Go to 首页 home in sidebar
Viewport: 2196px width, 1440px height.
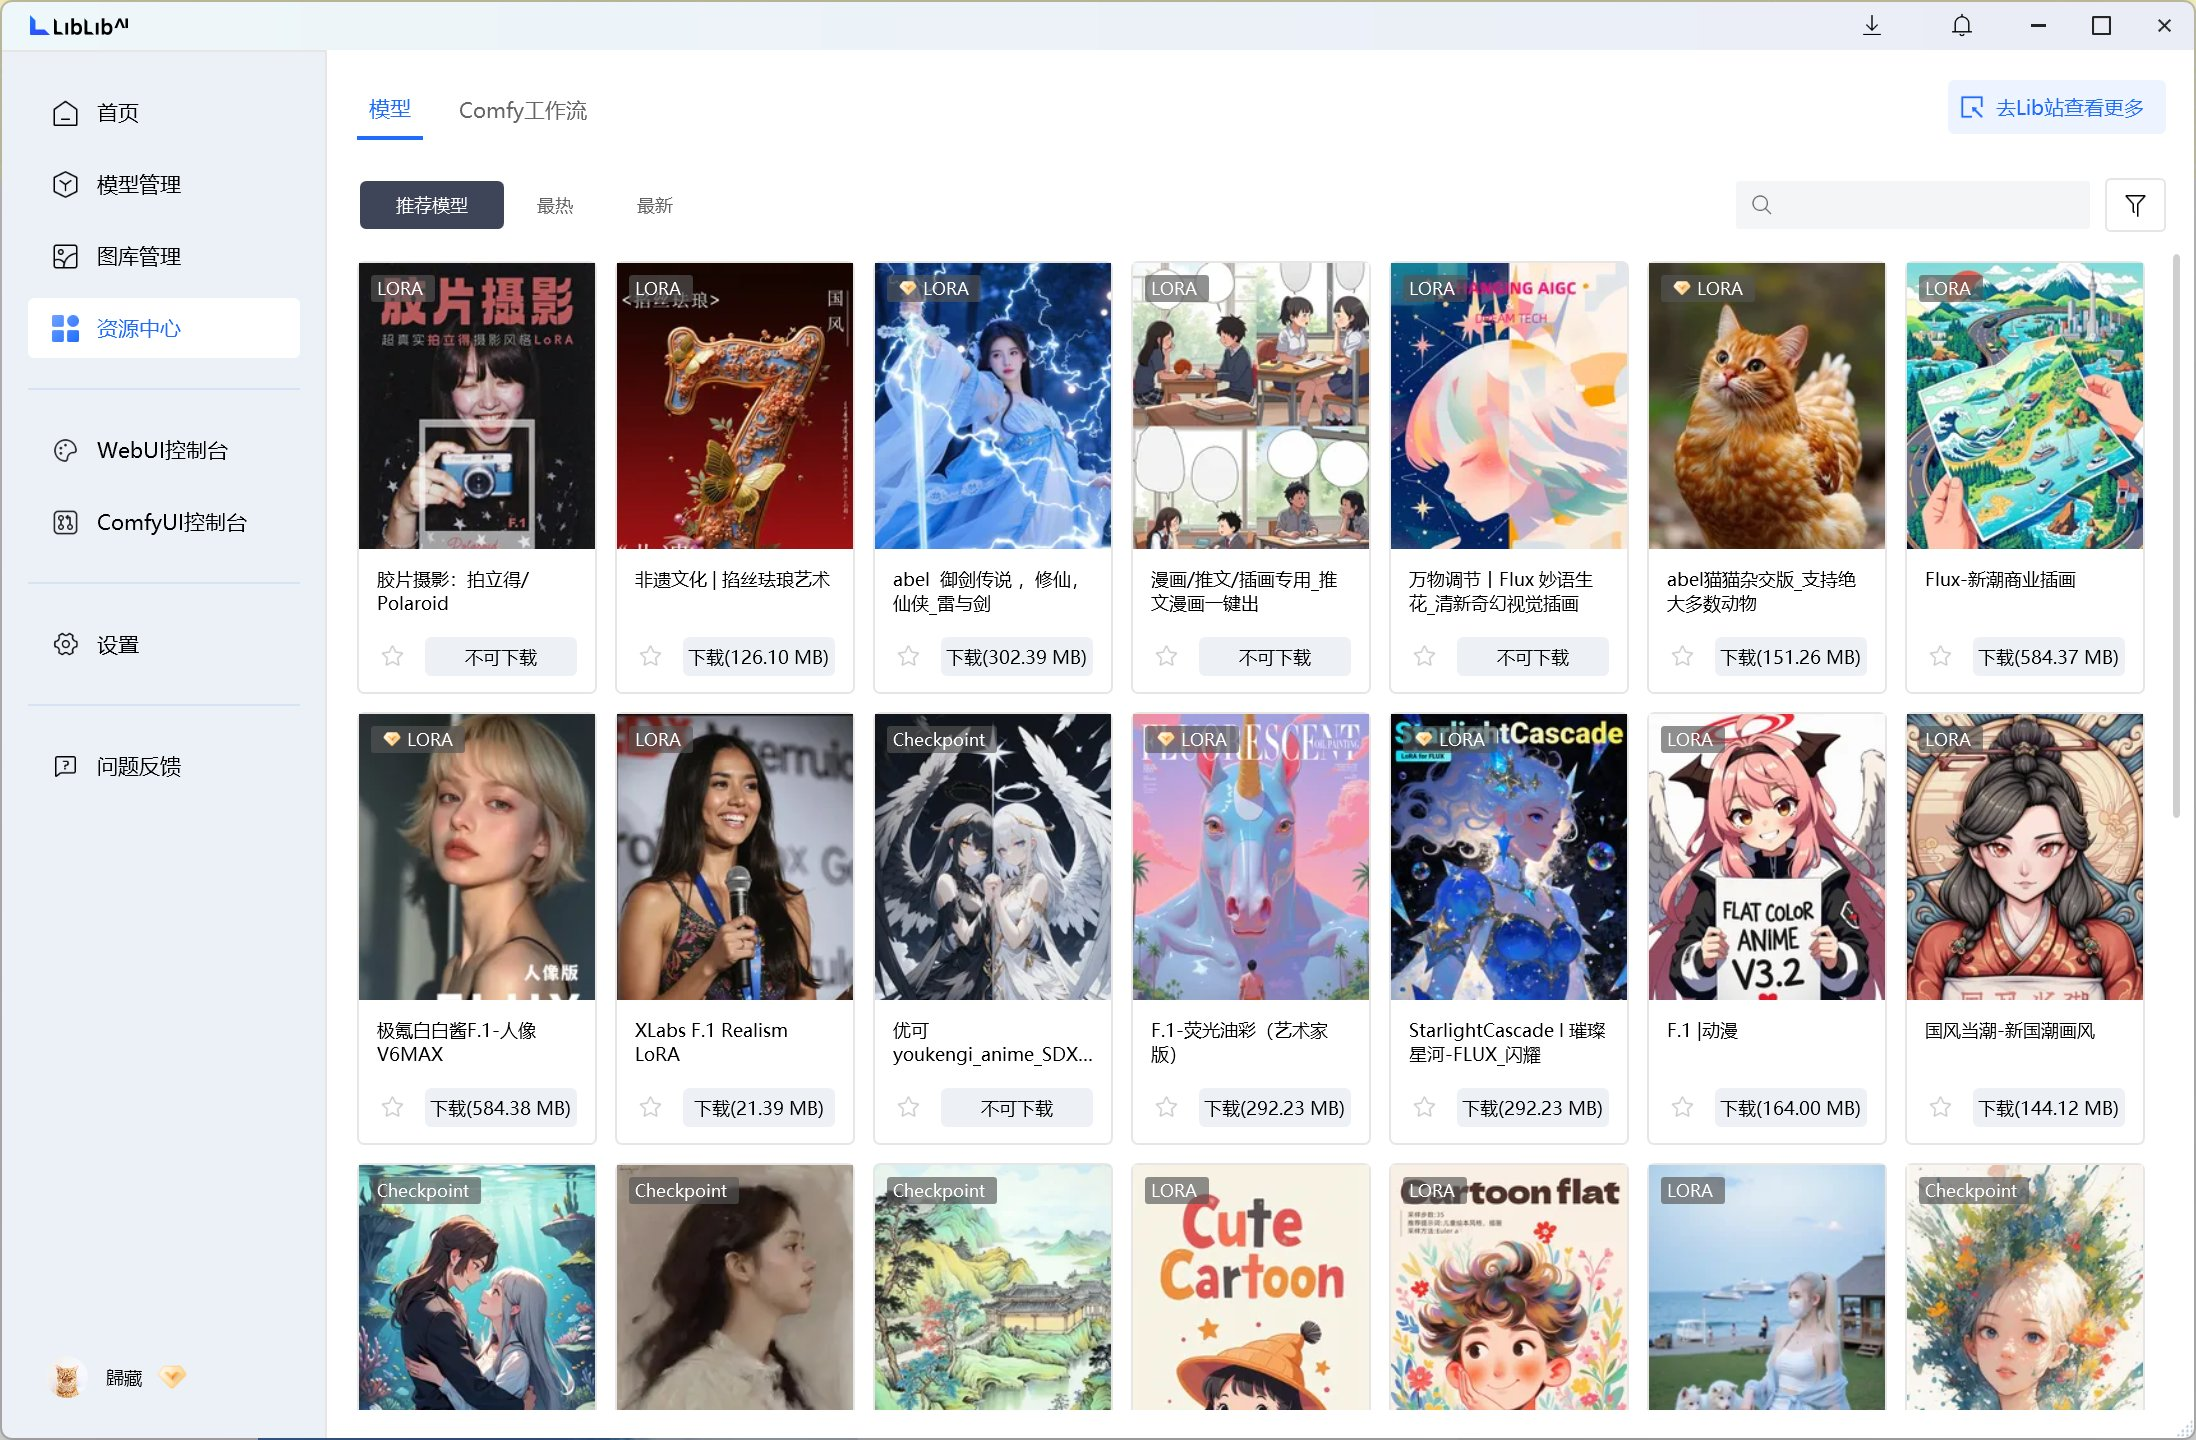(117, 113)
